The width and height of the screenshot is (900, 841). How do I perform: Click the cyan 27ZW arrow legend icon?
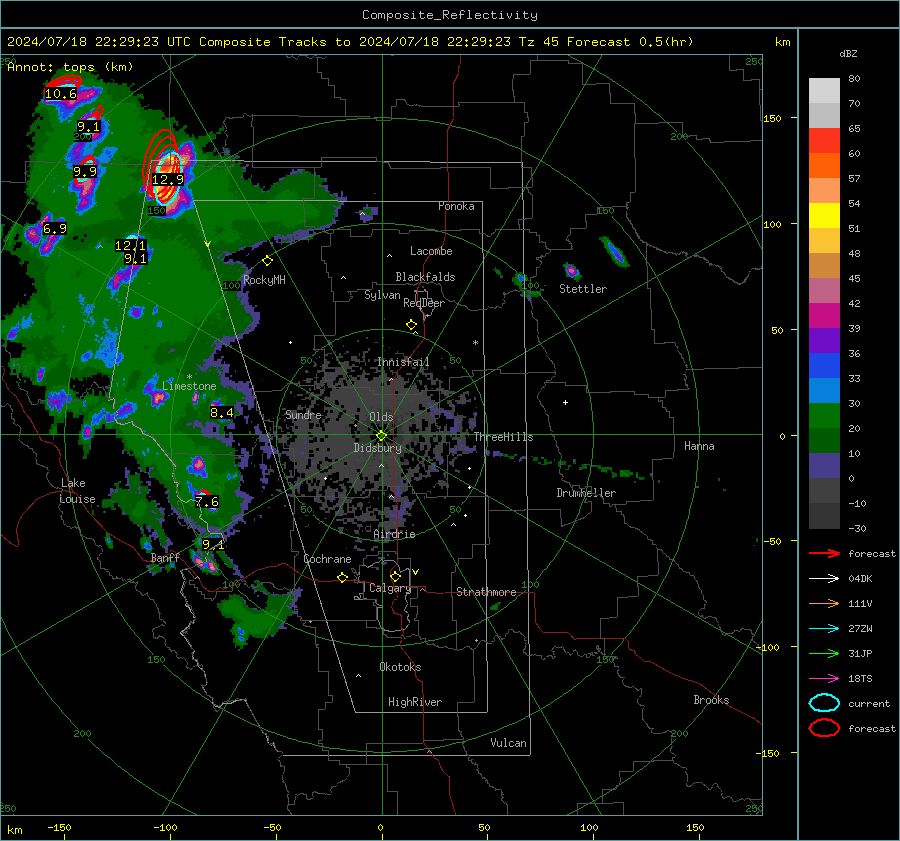pos(824,629)
